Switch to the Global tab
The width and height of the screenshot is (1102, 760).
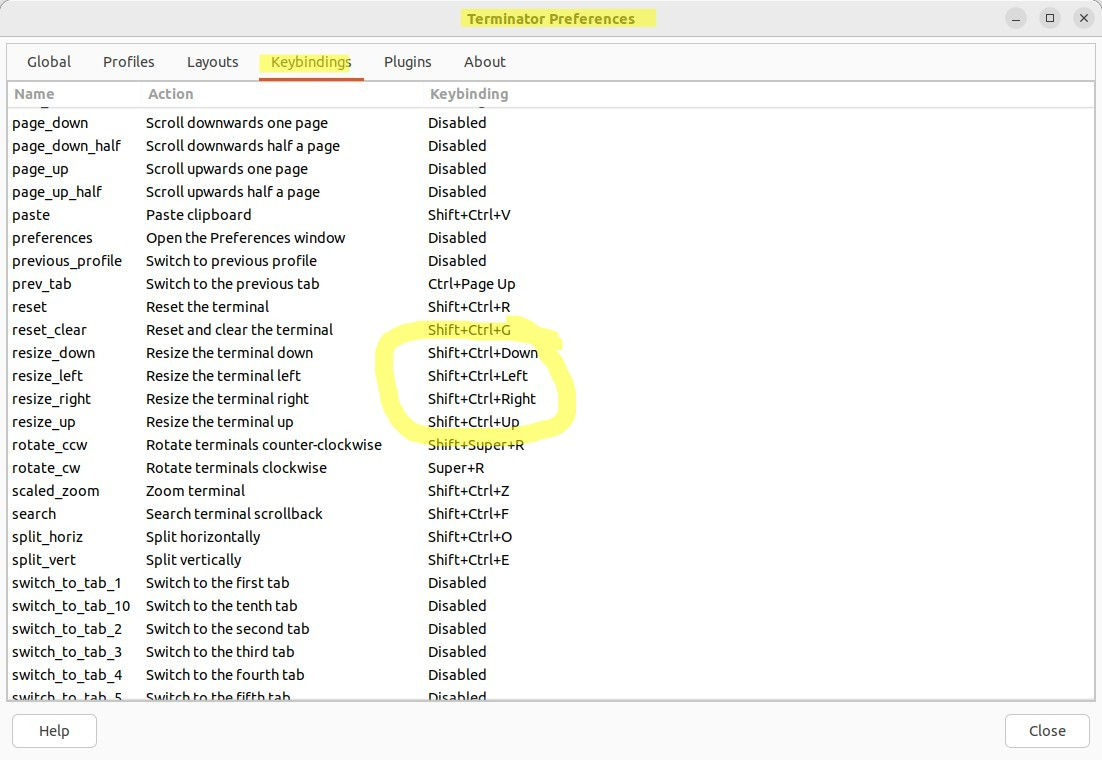48,62
